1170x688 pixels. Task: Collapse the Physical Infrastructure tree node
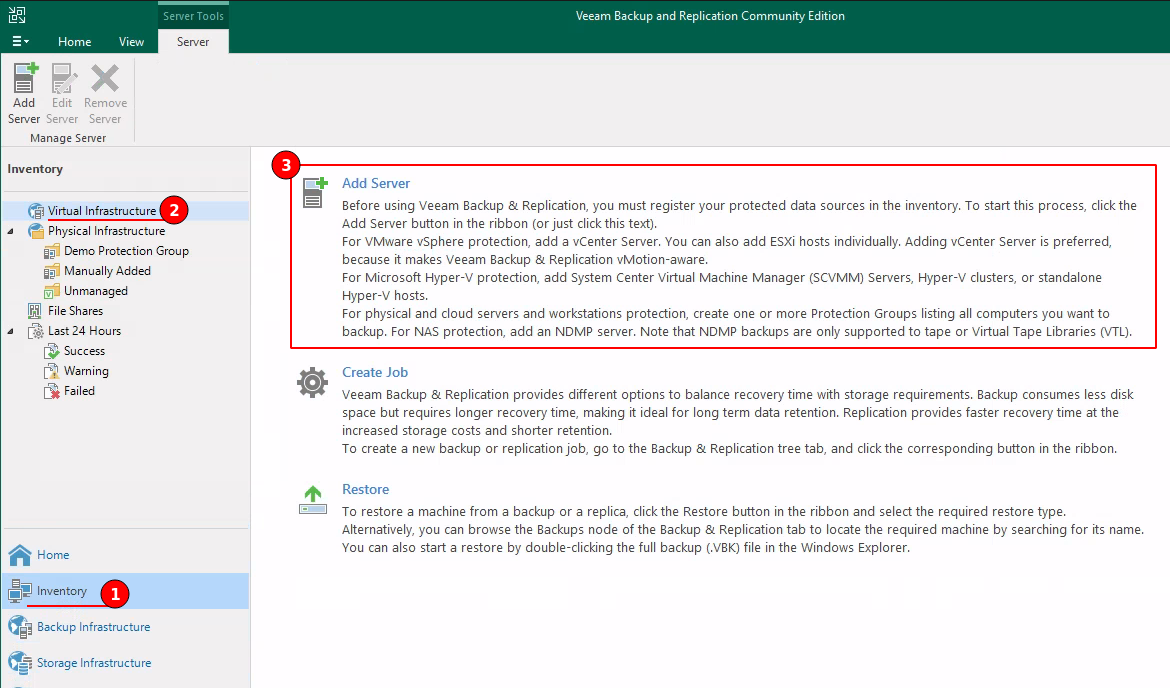pos(10,231)
